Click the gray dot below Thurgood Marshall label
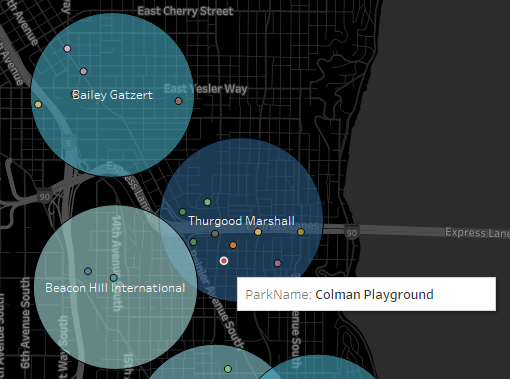This screenshot has width=510, height=379. point(215,234)
